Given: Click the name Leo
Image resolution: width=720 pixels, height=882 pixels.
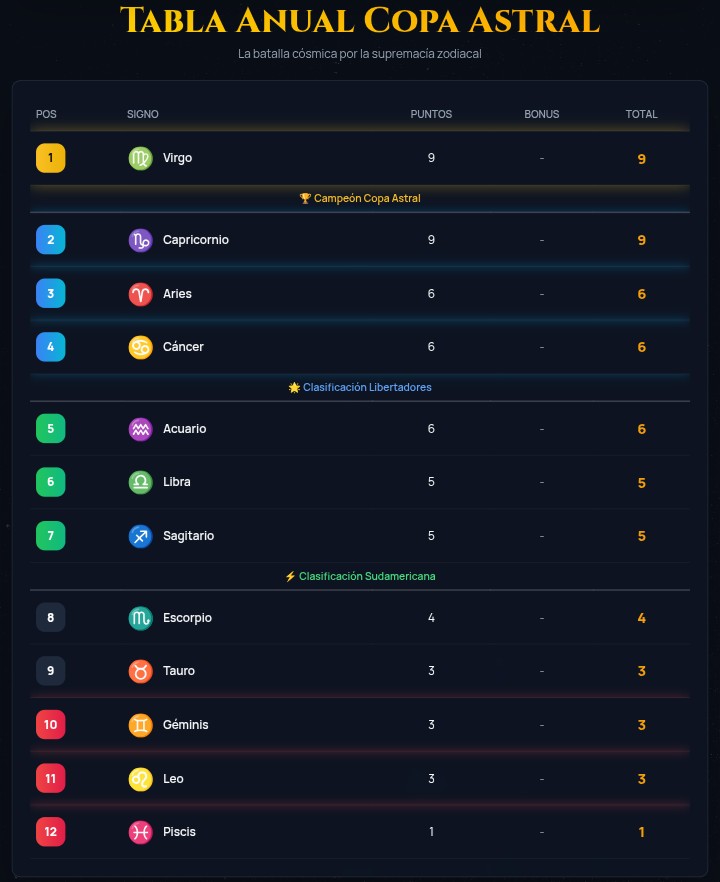Looking at the screenshot, I should click(173, 779).
